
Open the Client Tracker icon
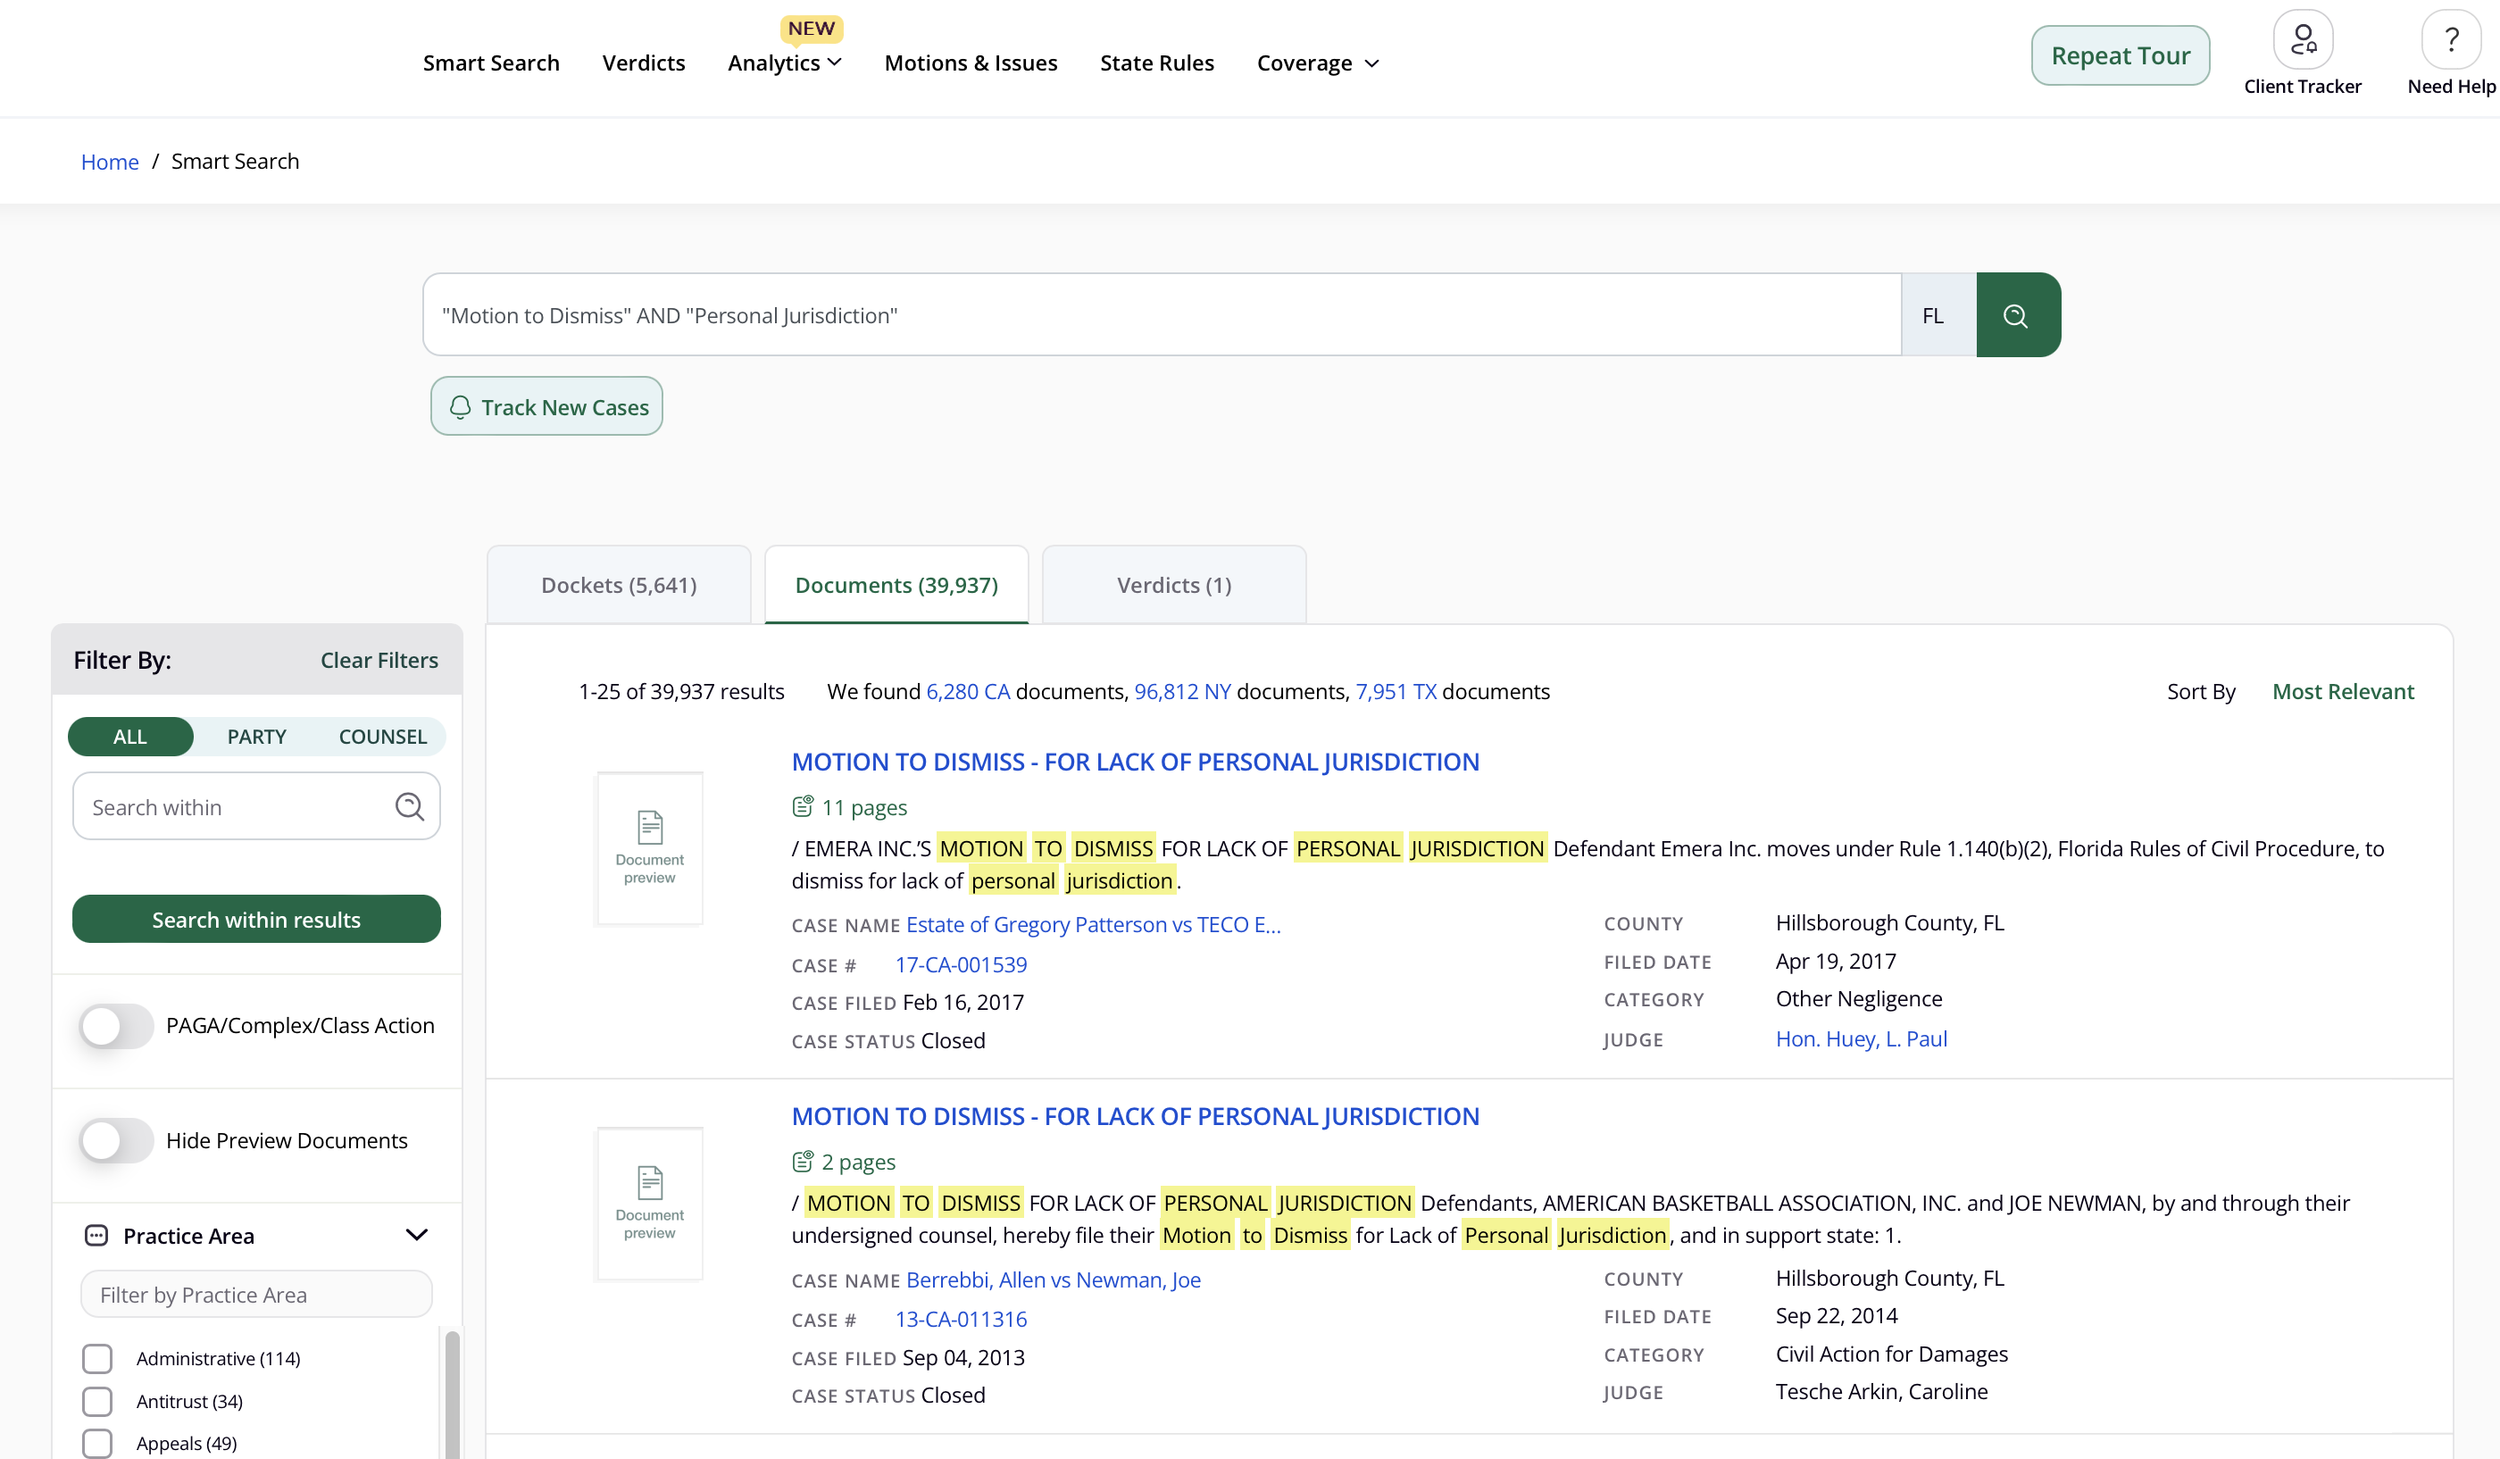click(2302, 40)
